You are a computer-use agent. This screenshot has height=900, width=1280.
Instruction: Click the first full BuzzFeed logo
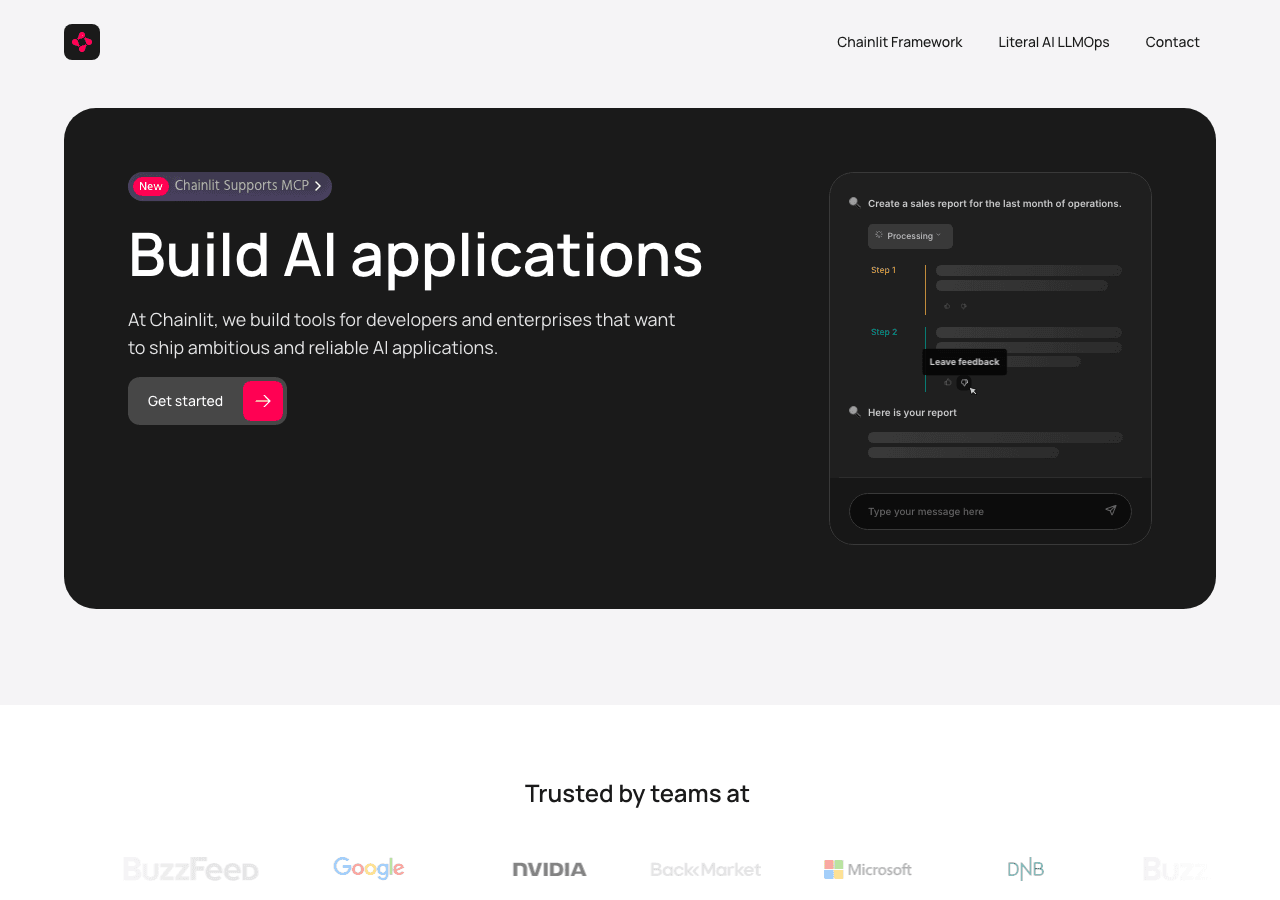[x=191, y=869]
